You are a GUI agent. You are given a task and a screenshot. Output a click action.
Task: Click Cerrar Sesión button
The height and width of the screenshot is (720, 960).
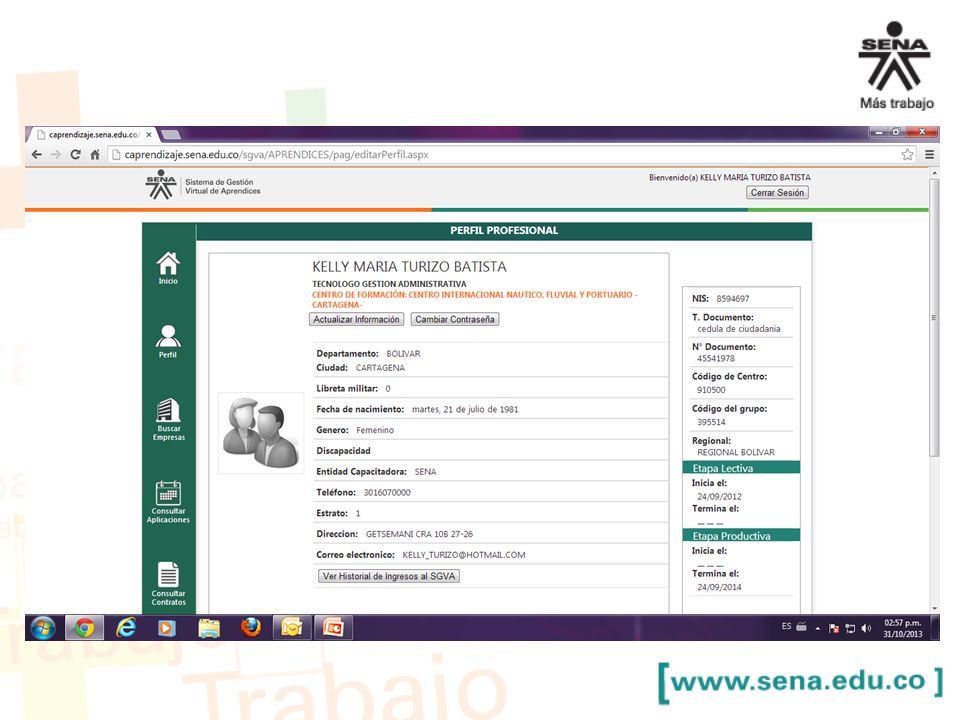777,193
